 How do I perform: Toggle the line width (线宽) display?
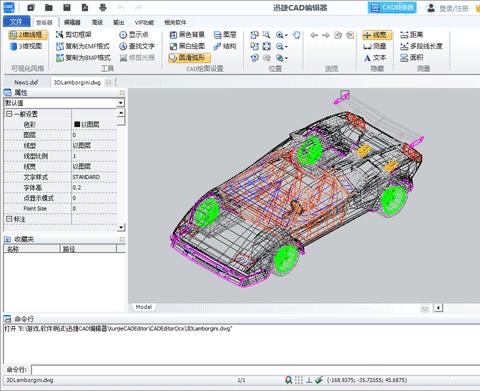point(377,35)
